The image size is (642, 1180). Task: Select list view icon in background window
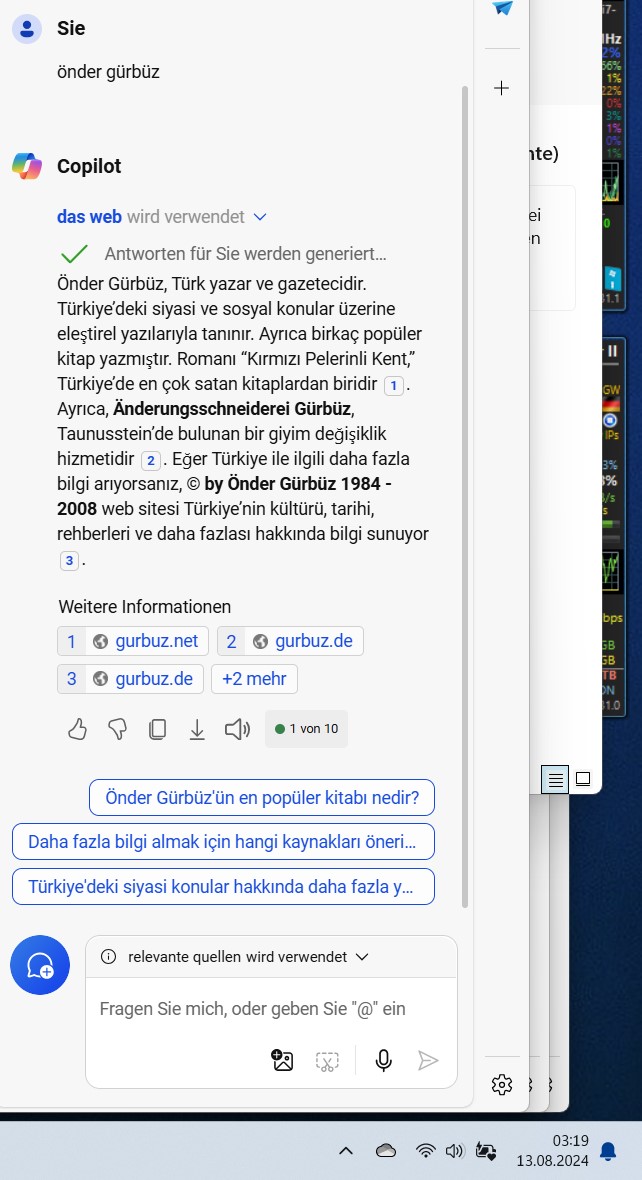555,780
